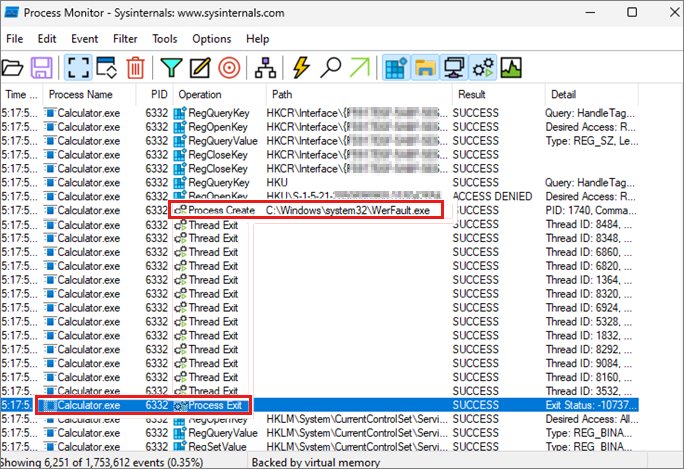Image resolution: width=684 pixels, height=469 pixels.
Task: Select the Include Process From Window target icon
Action: 229,68
